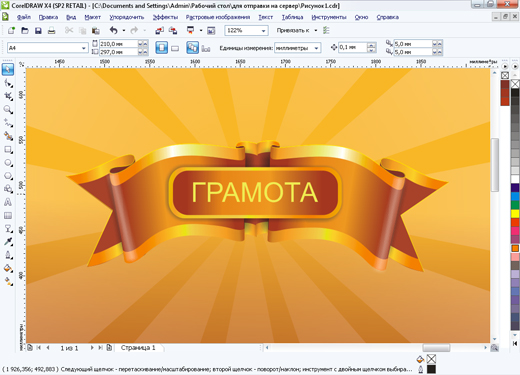Select the Freehand drawing tool
This screenshot has height=375, width=520.
pos(8,123)
